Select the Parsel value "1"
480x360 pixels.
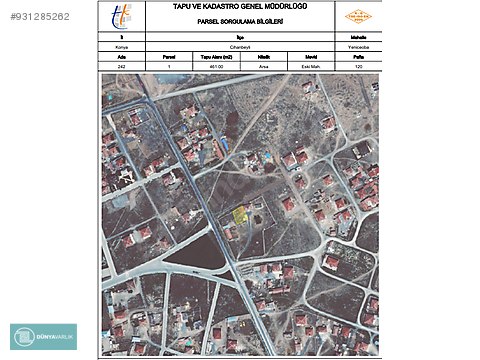169,67
